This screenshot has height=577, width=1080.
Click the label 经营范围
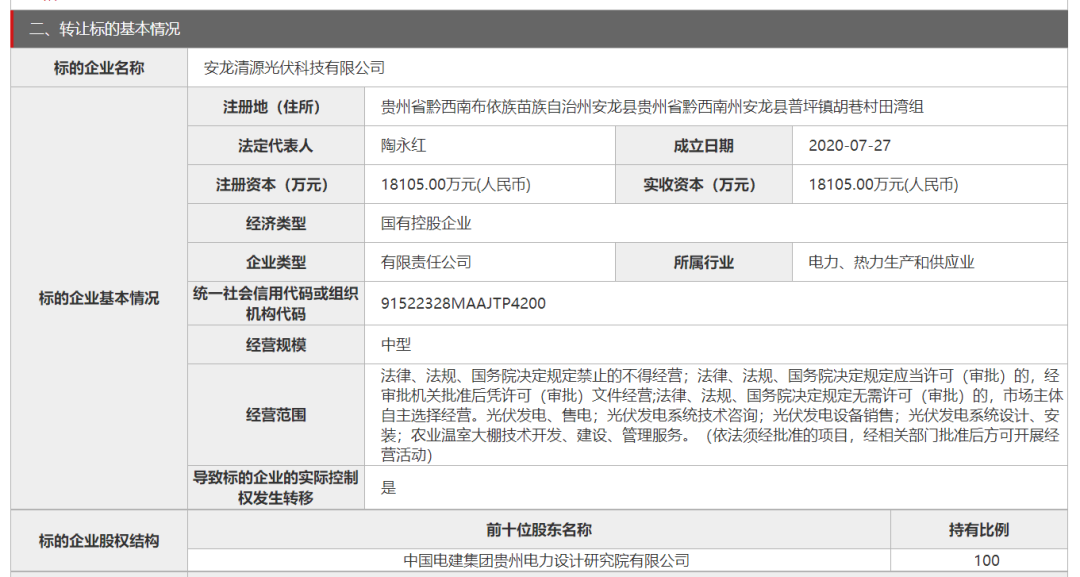tap(276, 415)
